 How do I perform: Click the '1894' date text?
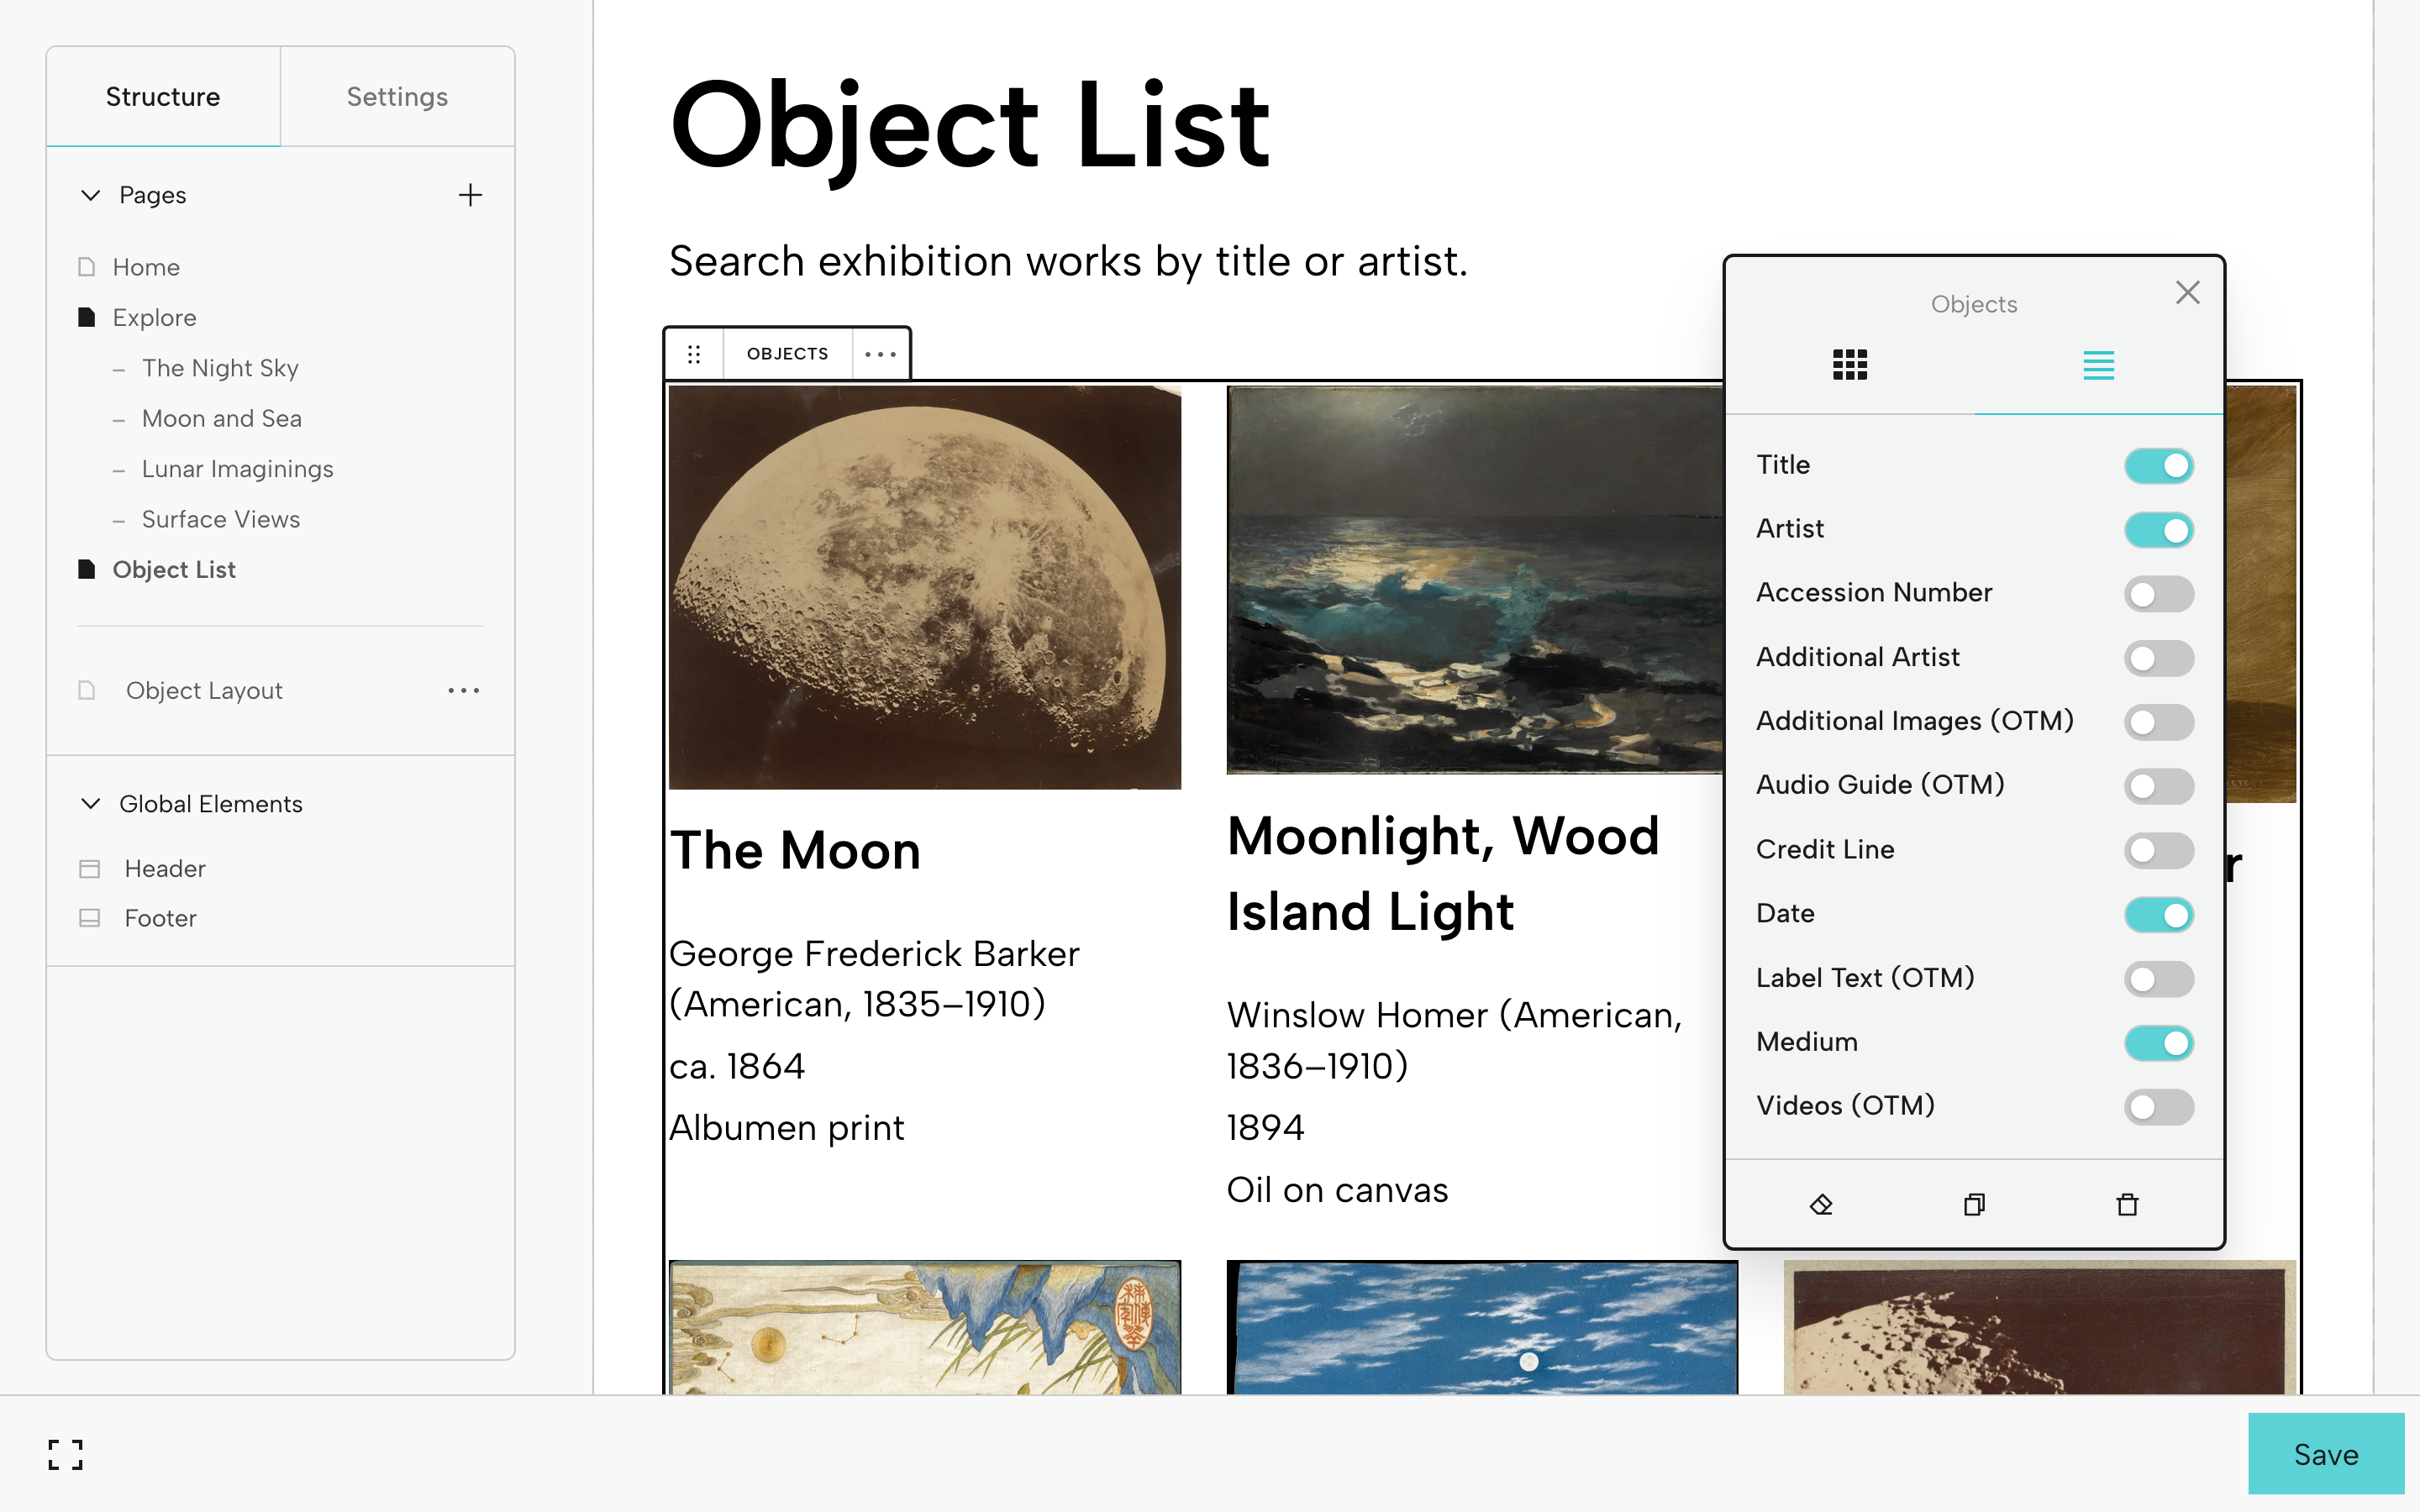1266,1128
